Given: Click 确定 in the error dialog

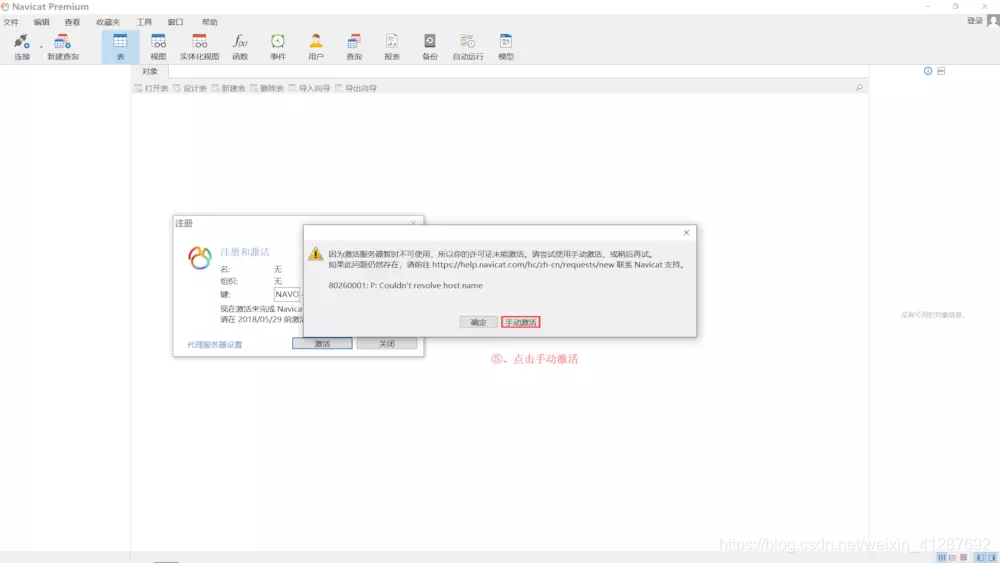Looking at the screenshot, I should click(478, 322).
